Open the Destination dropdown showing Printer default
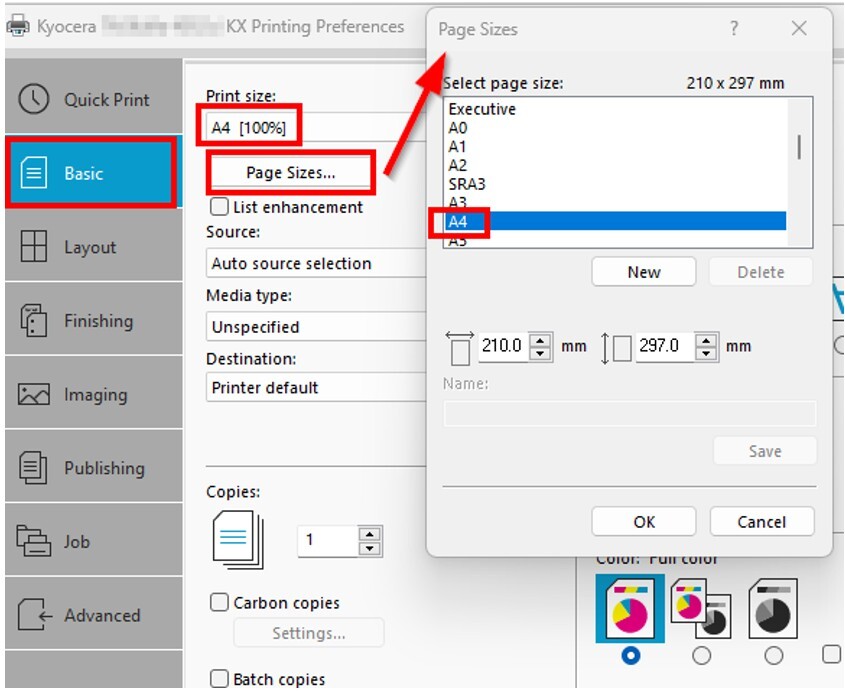845x692 pixels. pos(316,387)
